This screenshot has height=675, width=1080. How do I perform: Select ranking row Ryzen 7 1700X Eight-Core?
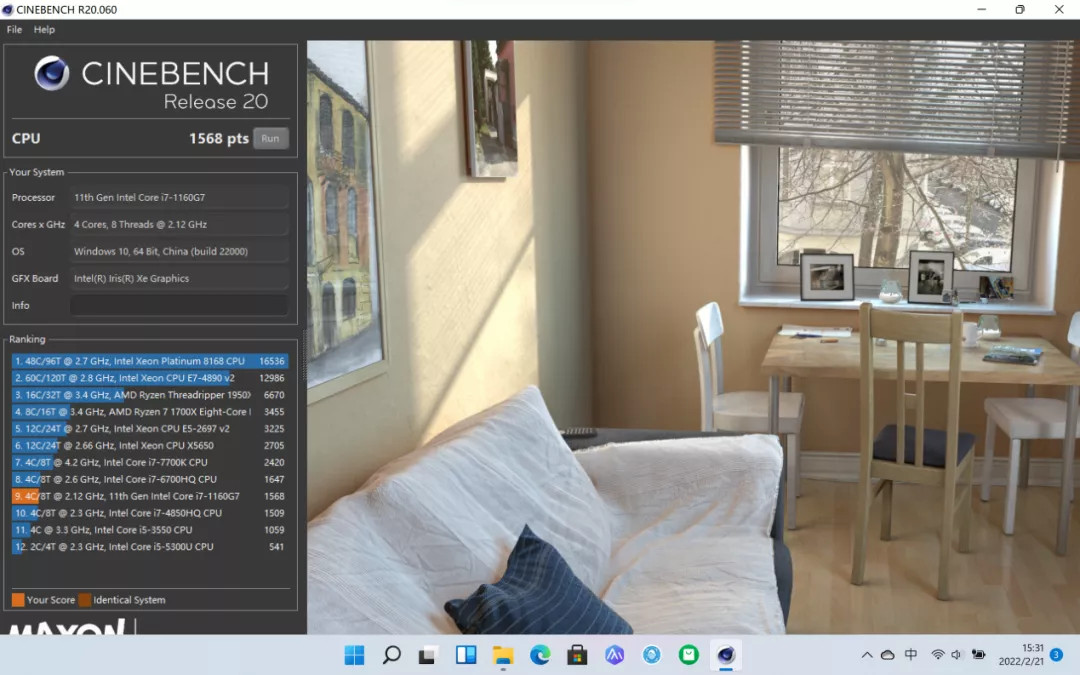[x=149, y=412]
